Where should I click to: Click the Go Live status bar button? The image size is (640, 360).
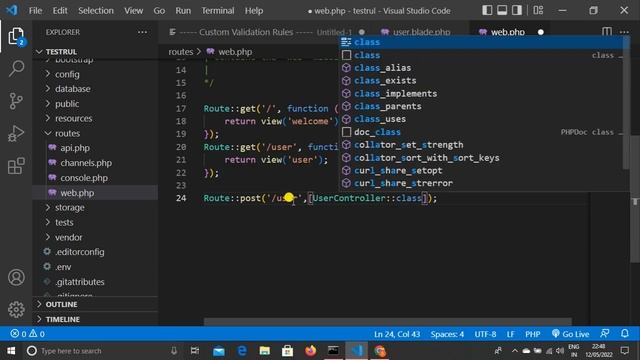point(570,334)
